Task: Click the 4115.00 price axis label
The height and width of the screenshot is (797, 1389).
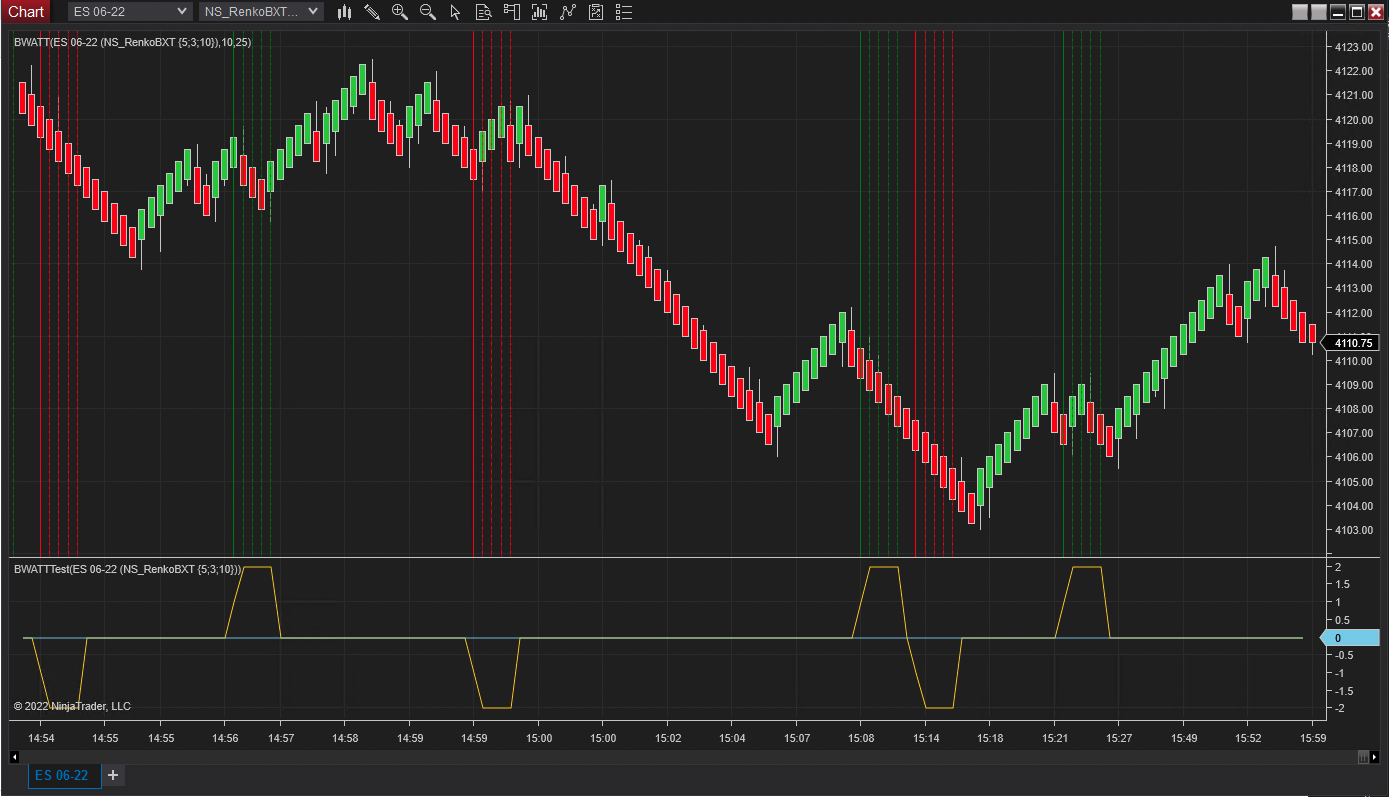Action: coord(1353,240)
